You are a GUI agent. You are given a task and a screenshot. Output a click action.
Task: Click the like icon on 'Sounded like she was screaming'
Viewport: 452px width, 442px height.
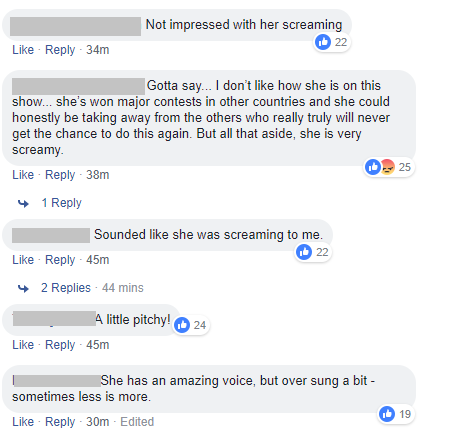point(304,252)
